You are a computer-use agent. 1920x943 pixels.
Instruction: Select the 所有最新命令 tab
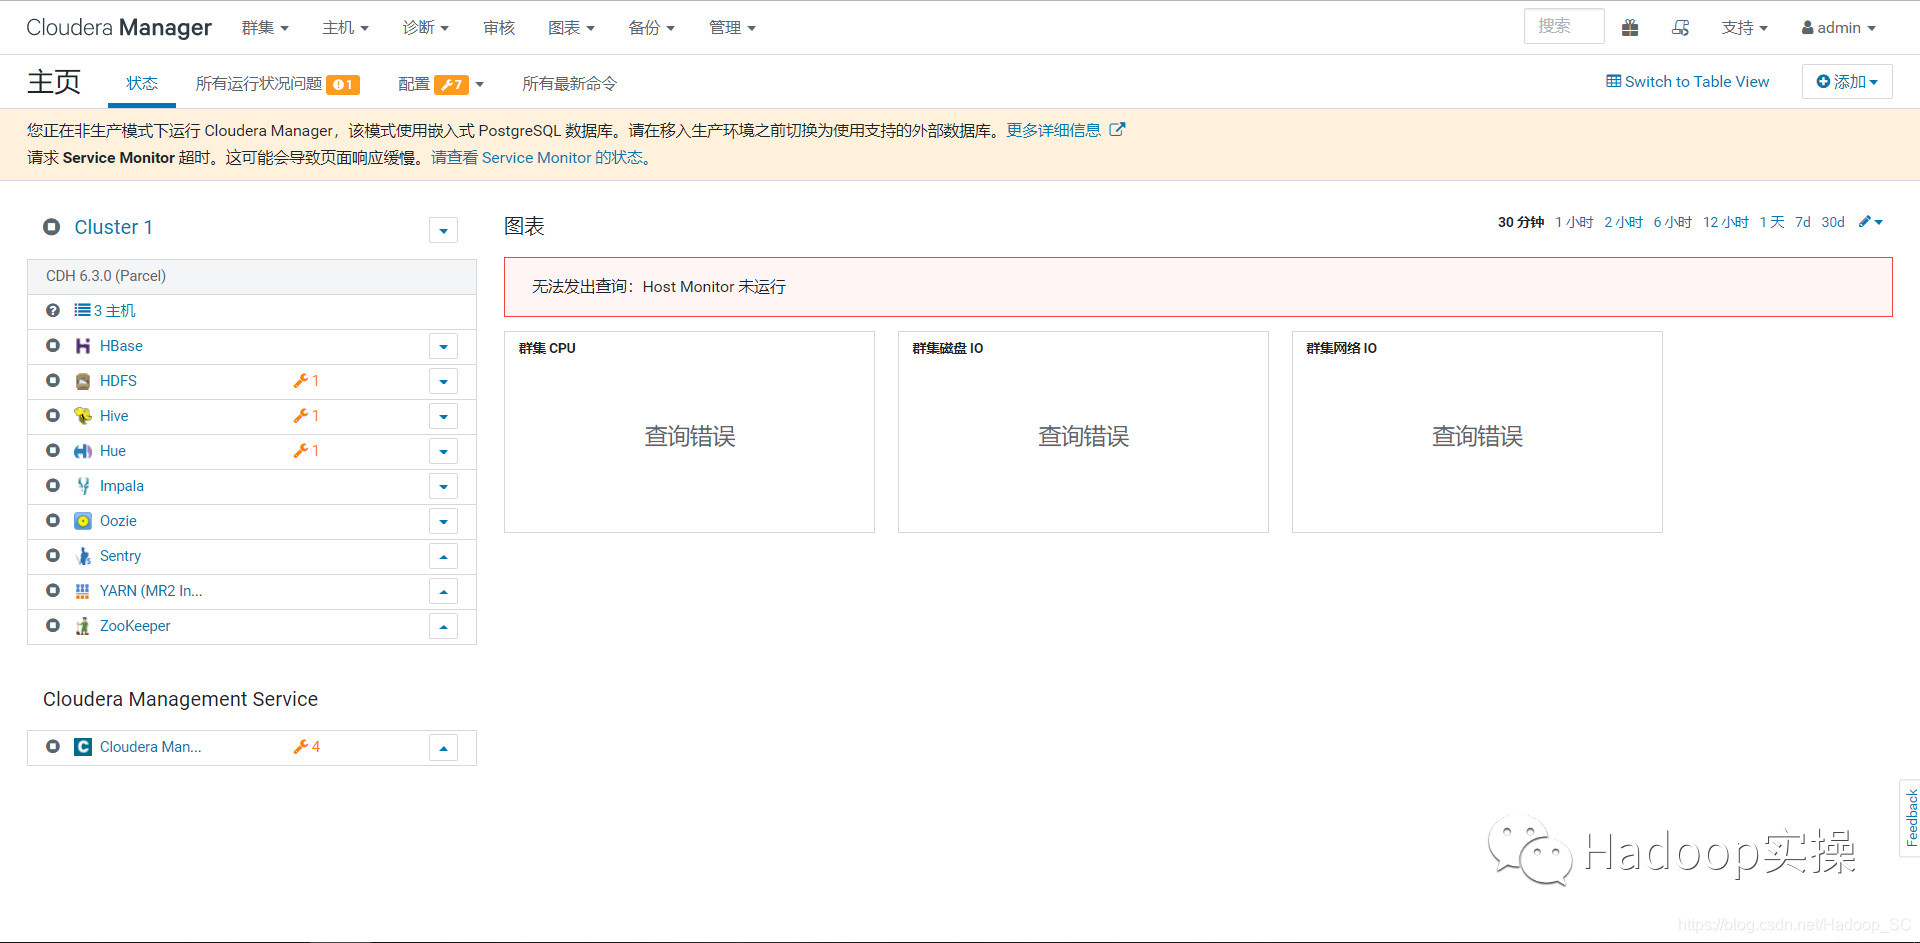(x=569, y=84)
